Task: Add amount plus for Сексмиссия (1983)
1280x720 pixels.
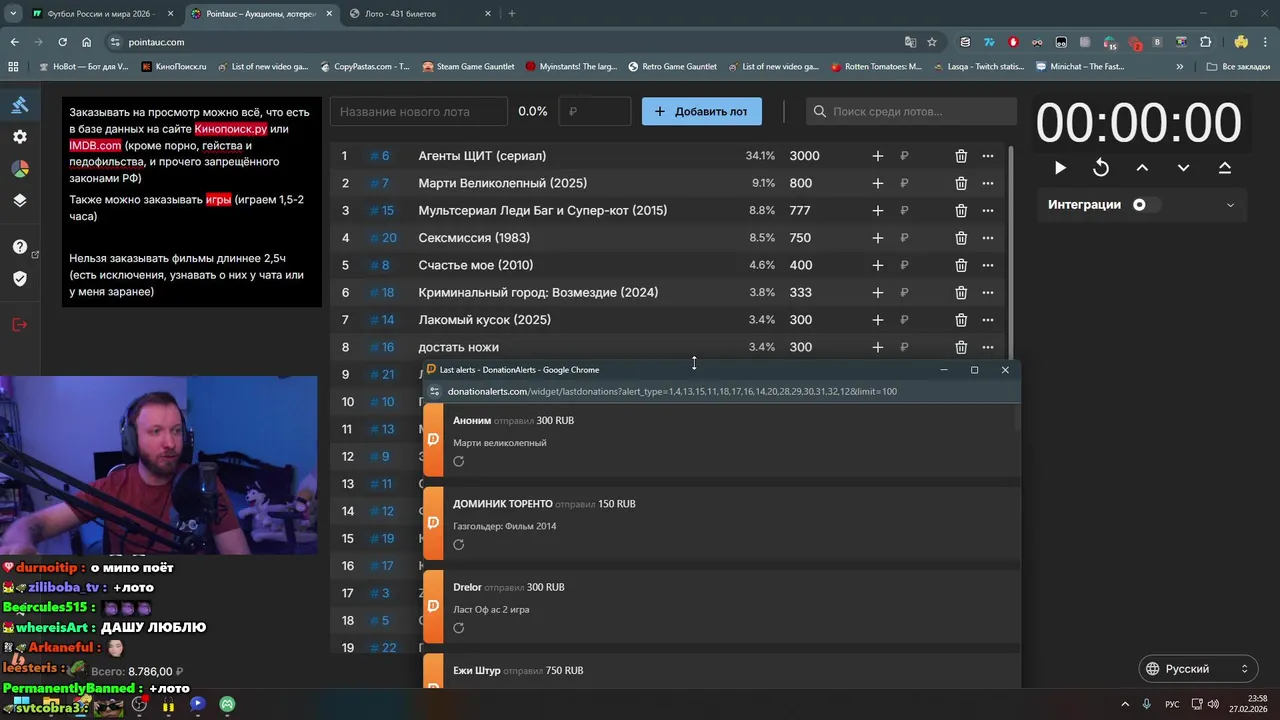Action: [x=877, y=238]
